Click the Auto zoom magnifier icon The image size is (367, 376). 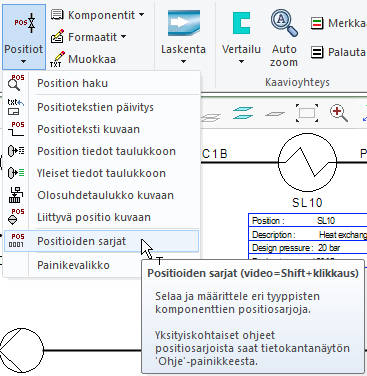click(x=284, y=23)
